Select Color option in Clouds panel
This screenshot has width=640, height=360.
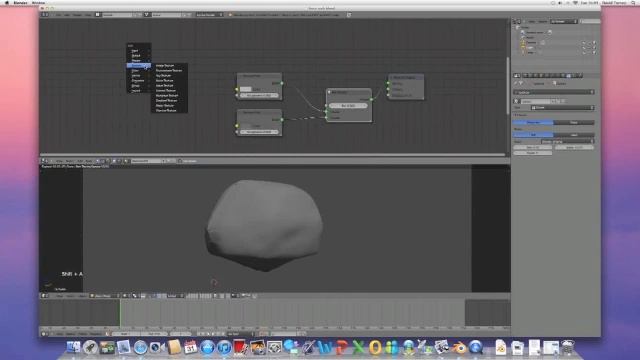[x=573, y=122]
